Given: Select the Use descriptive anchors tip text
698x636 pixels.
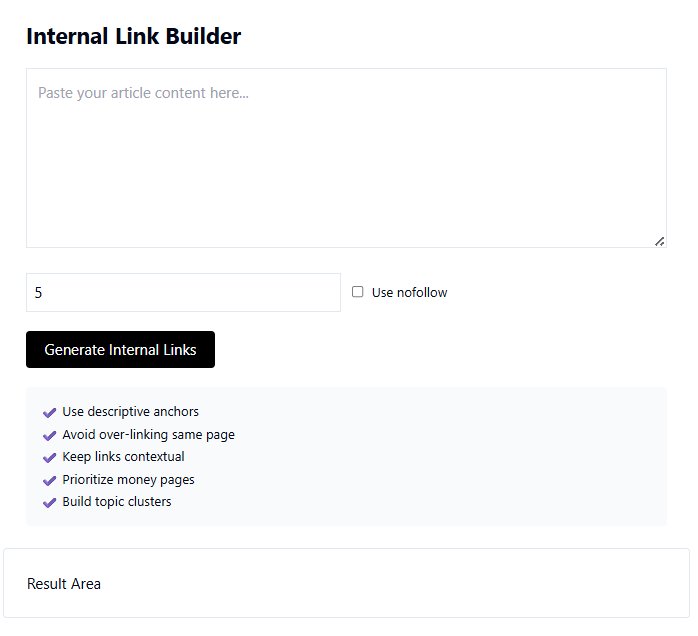Looking at the screenshot, I should click(130, 412).
